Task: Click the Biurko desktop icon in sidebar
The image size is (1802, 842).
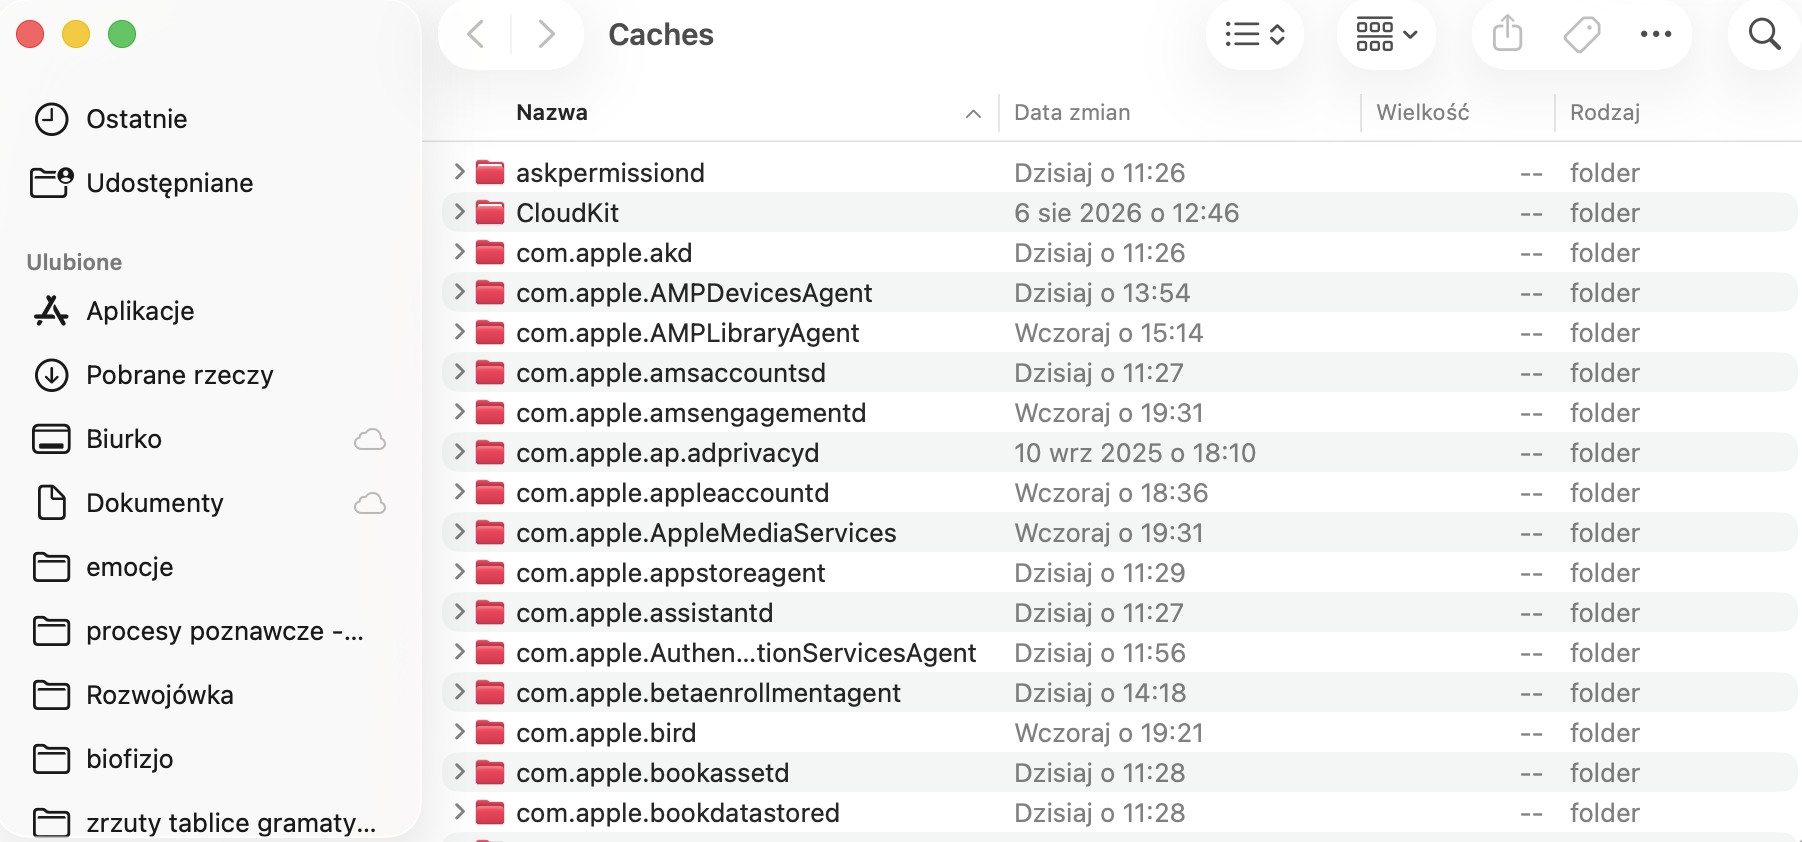Action: [51, 439]
